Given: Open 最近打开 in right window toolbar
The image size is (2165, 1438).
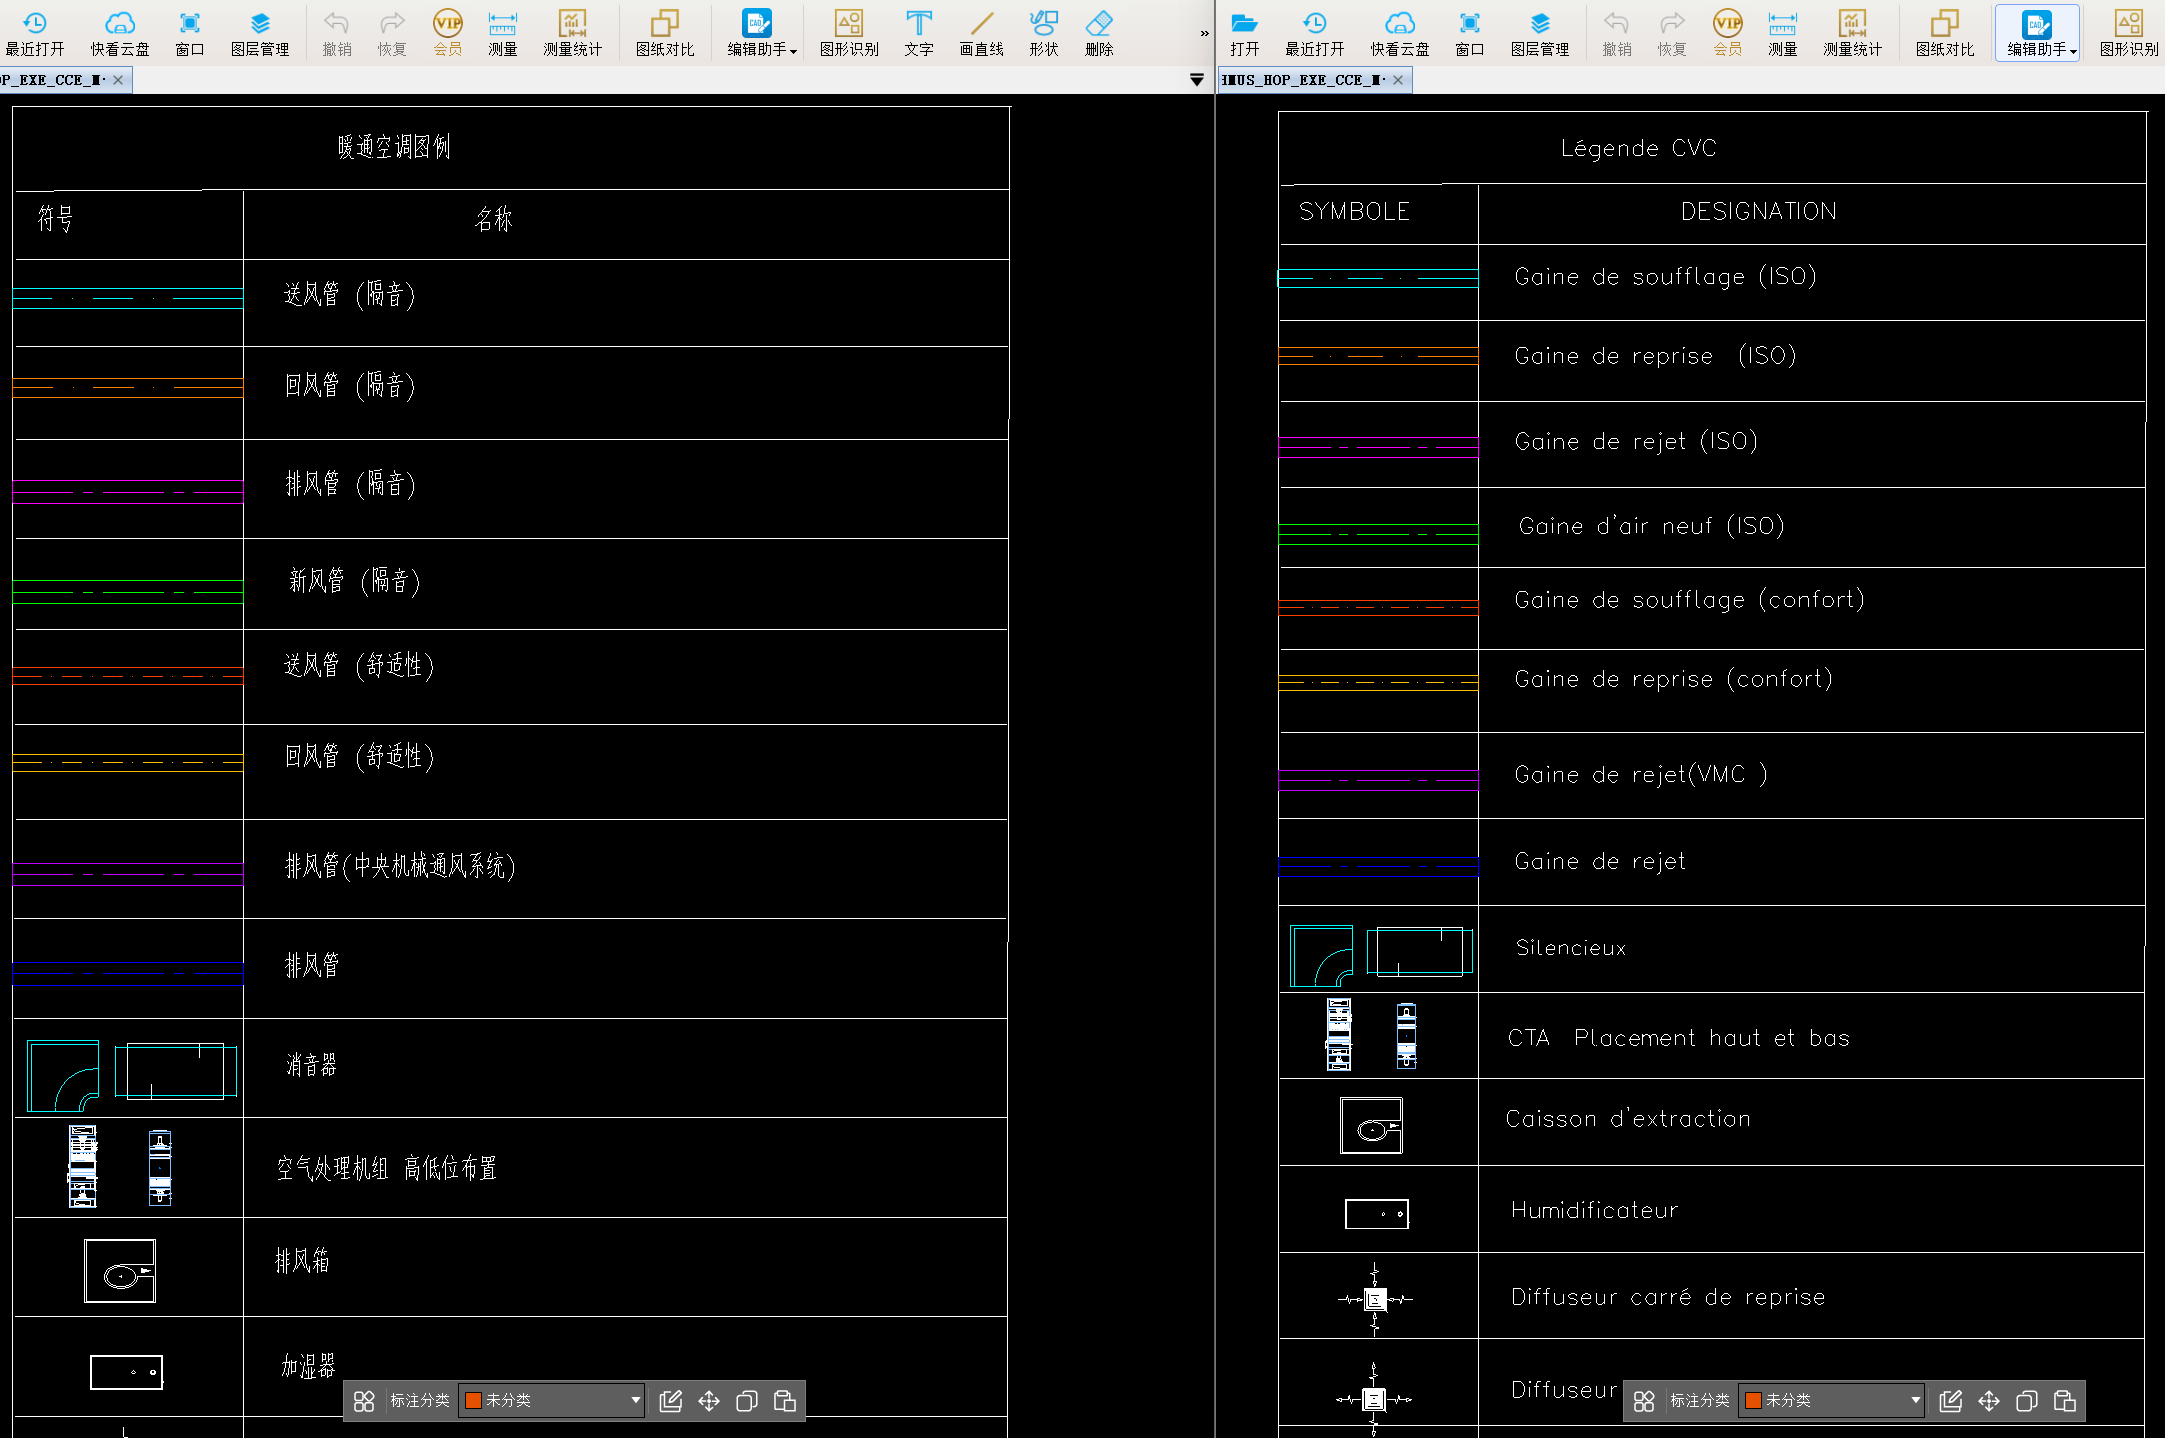Looking at the screenshot, I should pyautogui.click(x=1315, y=33).
